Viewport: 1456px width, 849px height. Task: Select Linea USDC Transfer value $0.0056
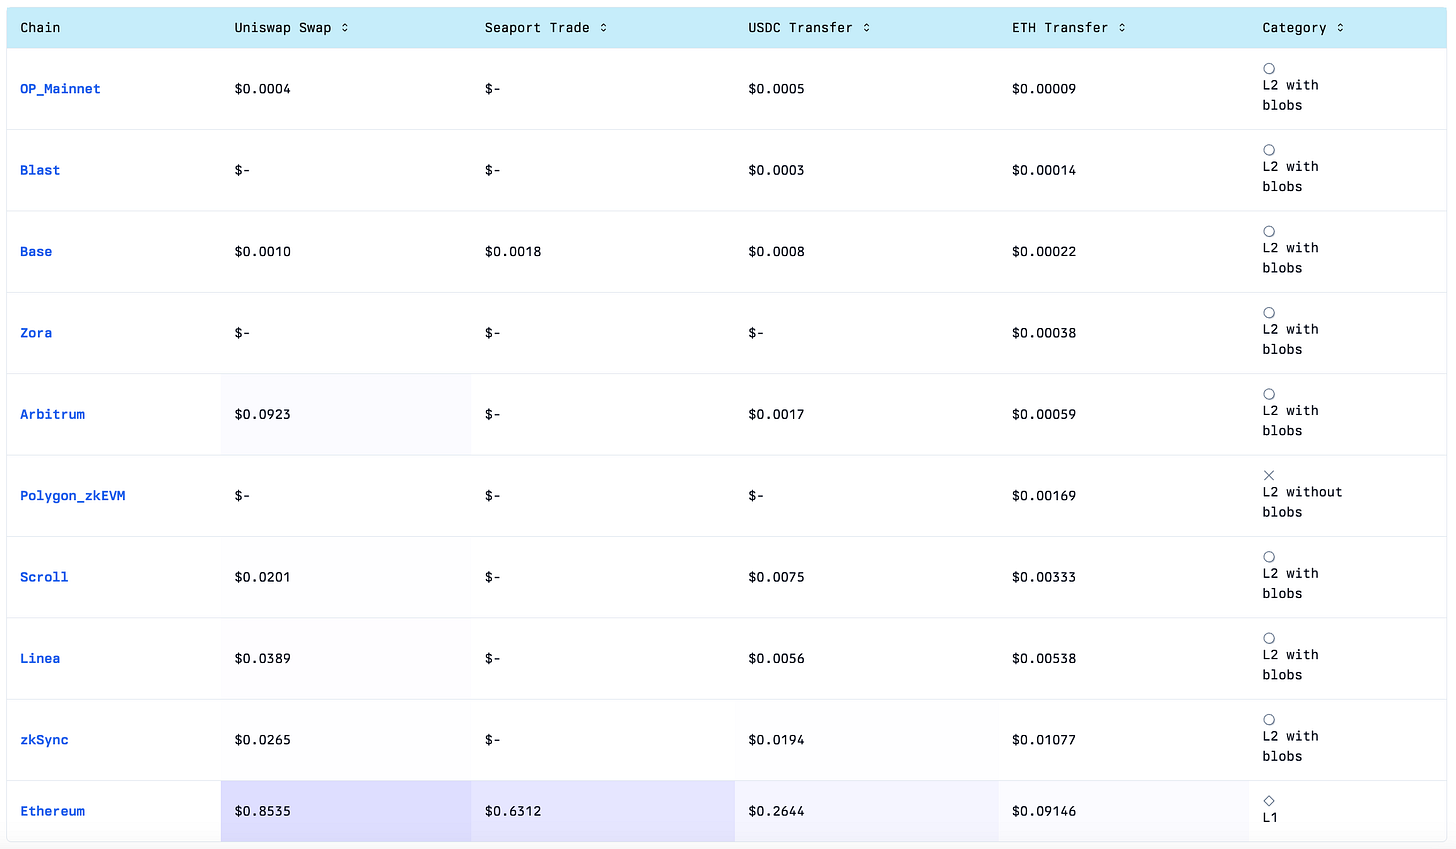click(x=776, y=658)
